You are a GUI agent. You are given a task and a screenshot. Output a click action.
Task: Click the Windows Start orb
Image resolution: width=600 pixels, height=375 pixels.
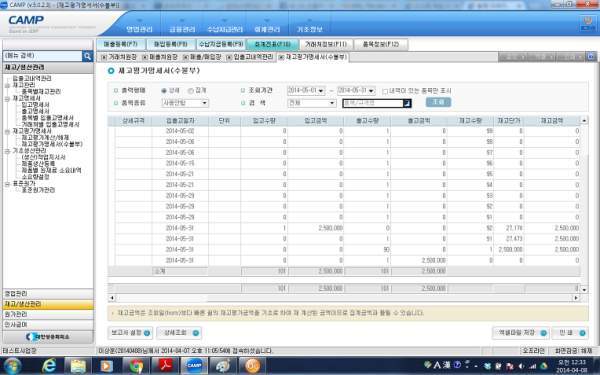(x=13, y=365)
